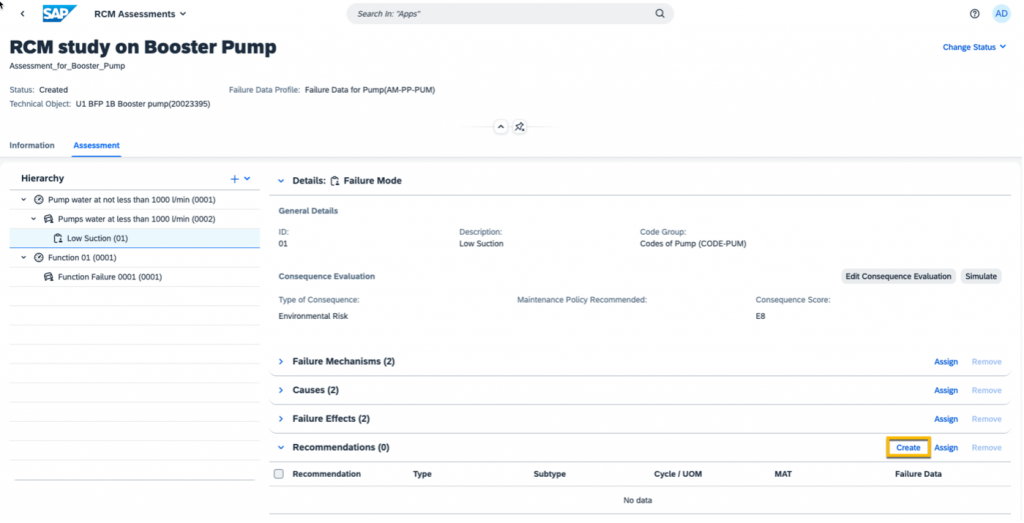This screenshot has width=1024, height=523.
Task: Select the Low Suction (01) row
Action: 135,238
